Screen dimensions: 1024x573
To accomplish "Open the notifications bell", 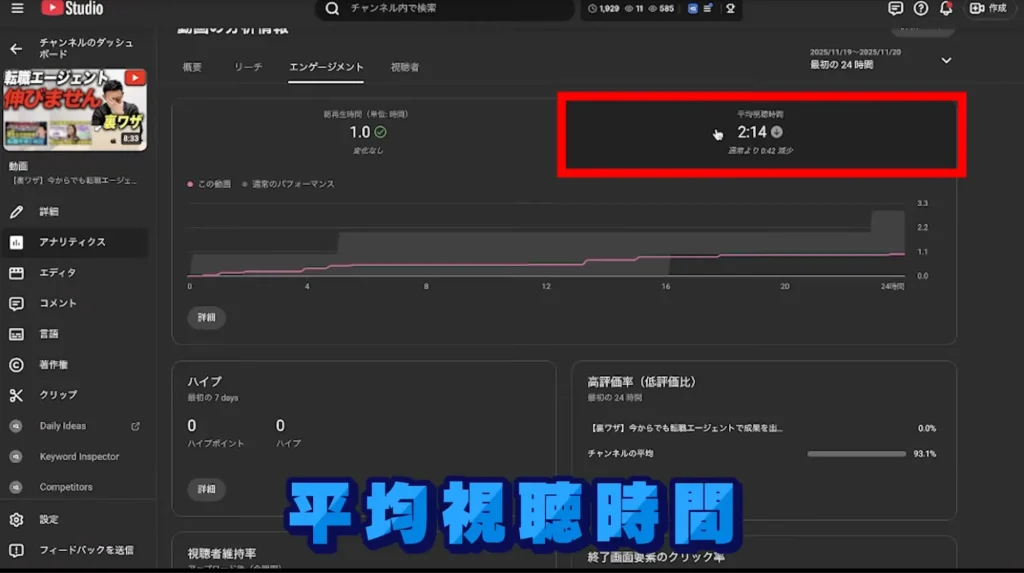I will pos(945,9).
